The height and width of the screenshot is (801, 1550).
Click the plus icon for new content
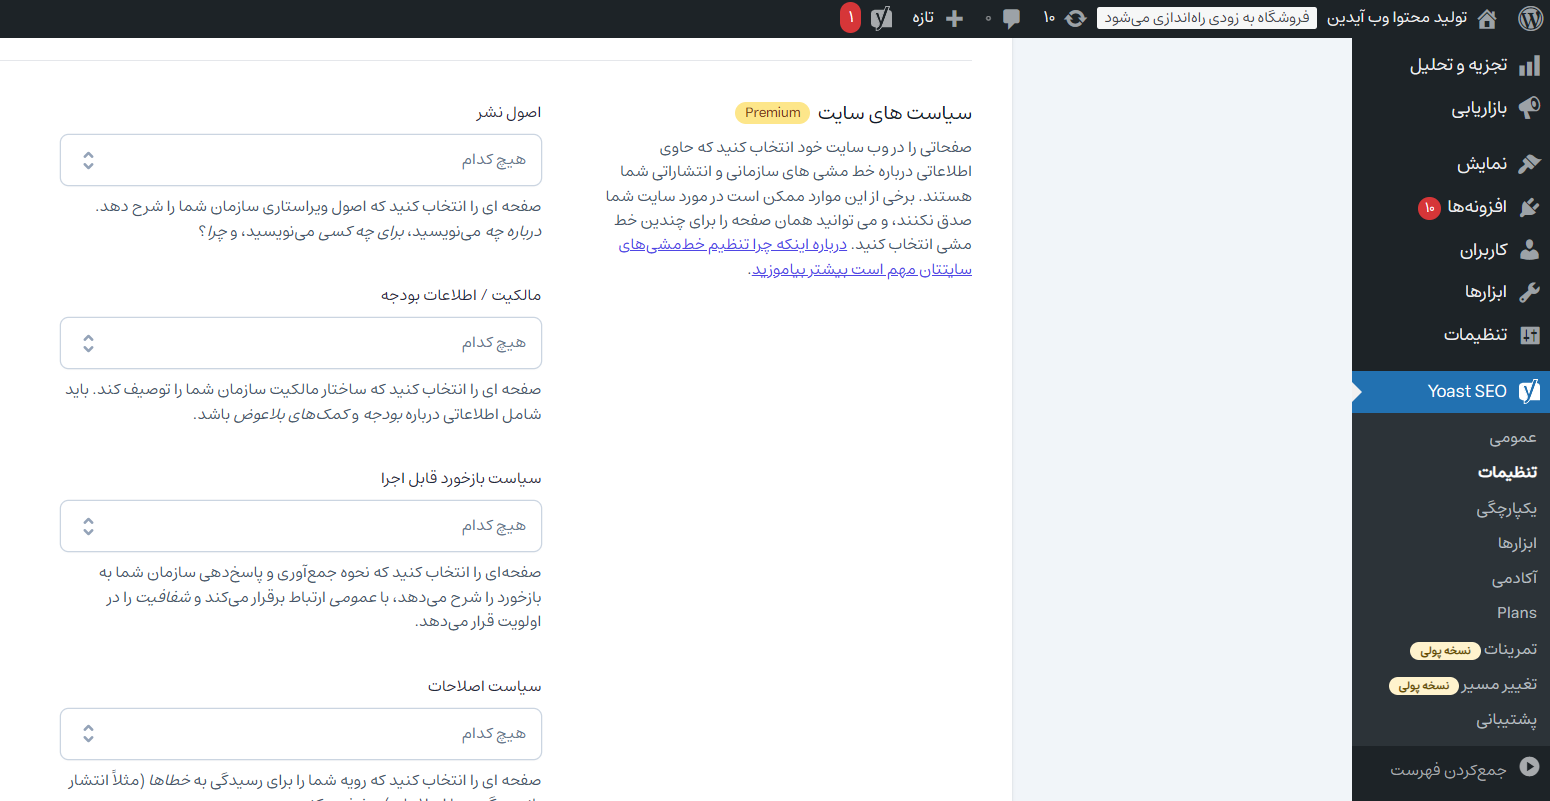tap(954, 18)
